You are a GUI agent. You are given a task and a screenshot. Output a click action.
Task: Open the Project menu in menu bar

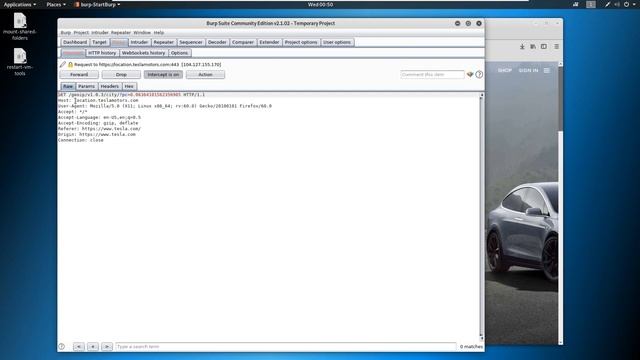coord(81,33)
